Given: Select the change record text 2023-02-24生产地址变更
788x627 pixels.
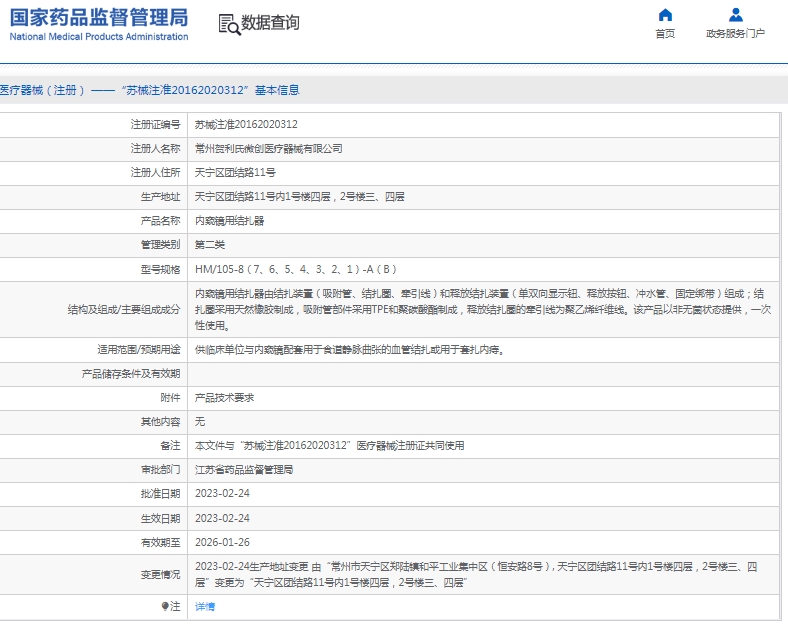Looking at the screenshot, I should pos(476,575).
